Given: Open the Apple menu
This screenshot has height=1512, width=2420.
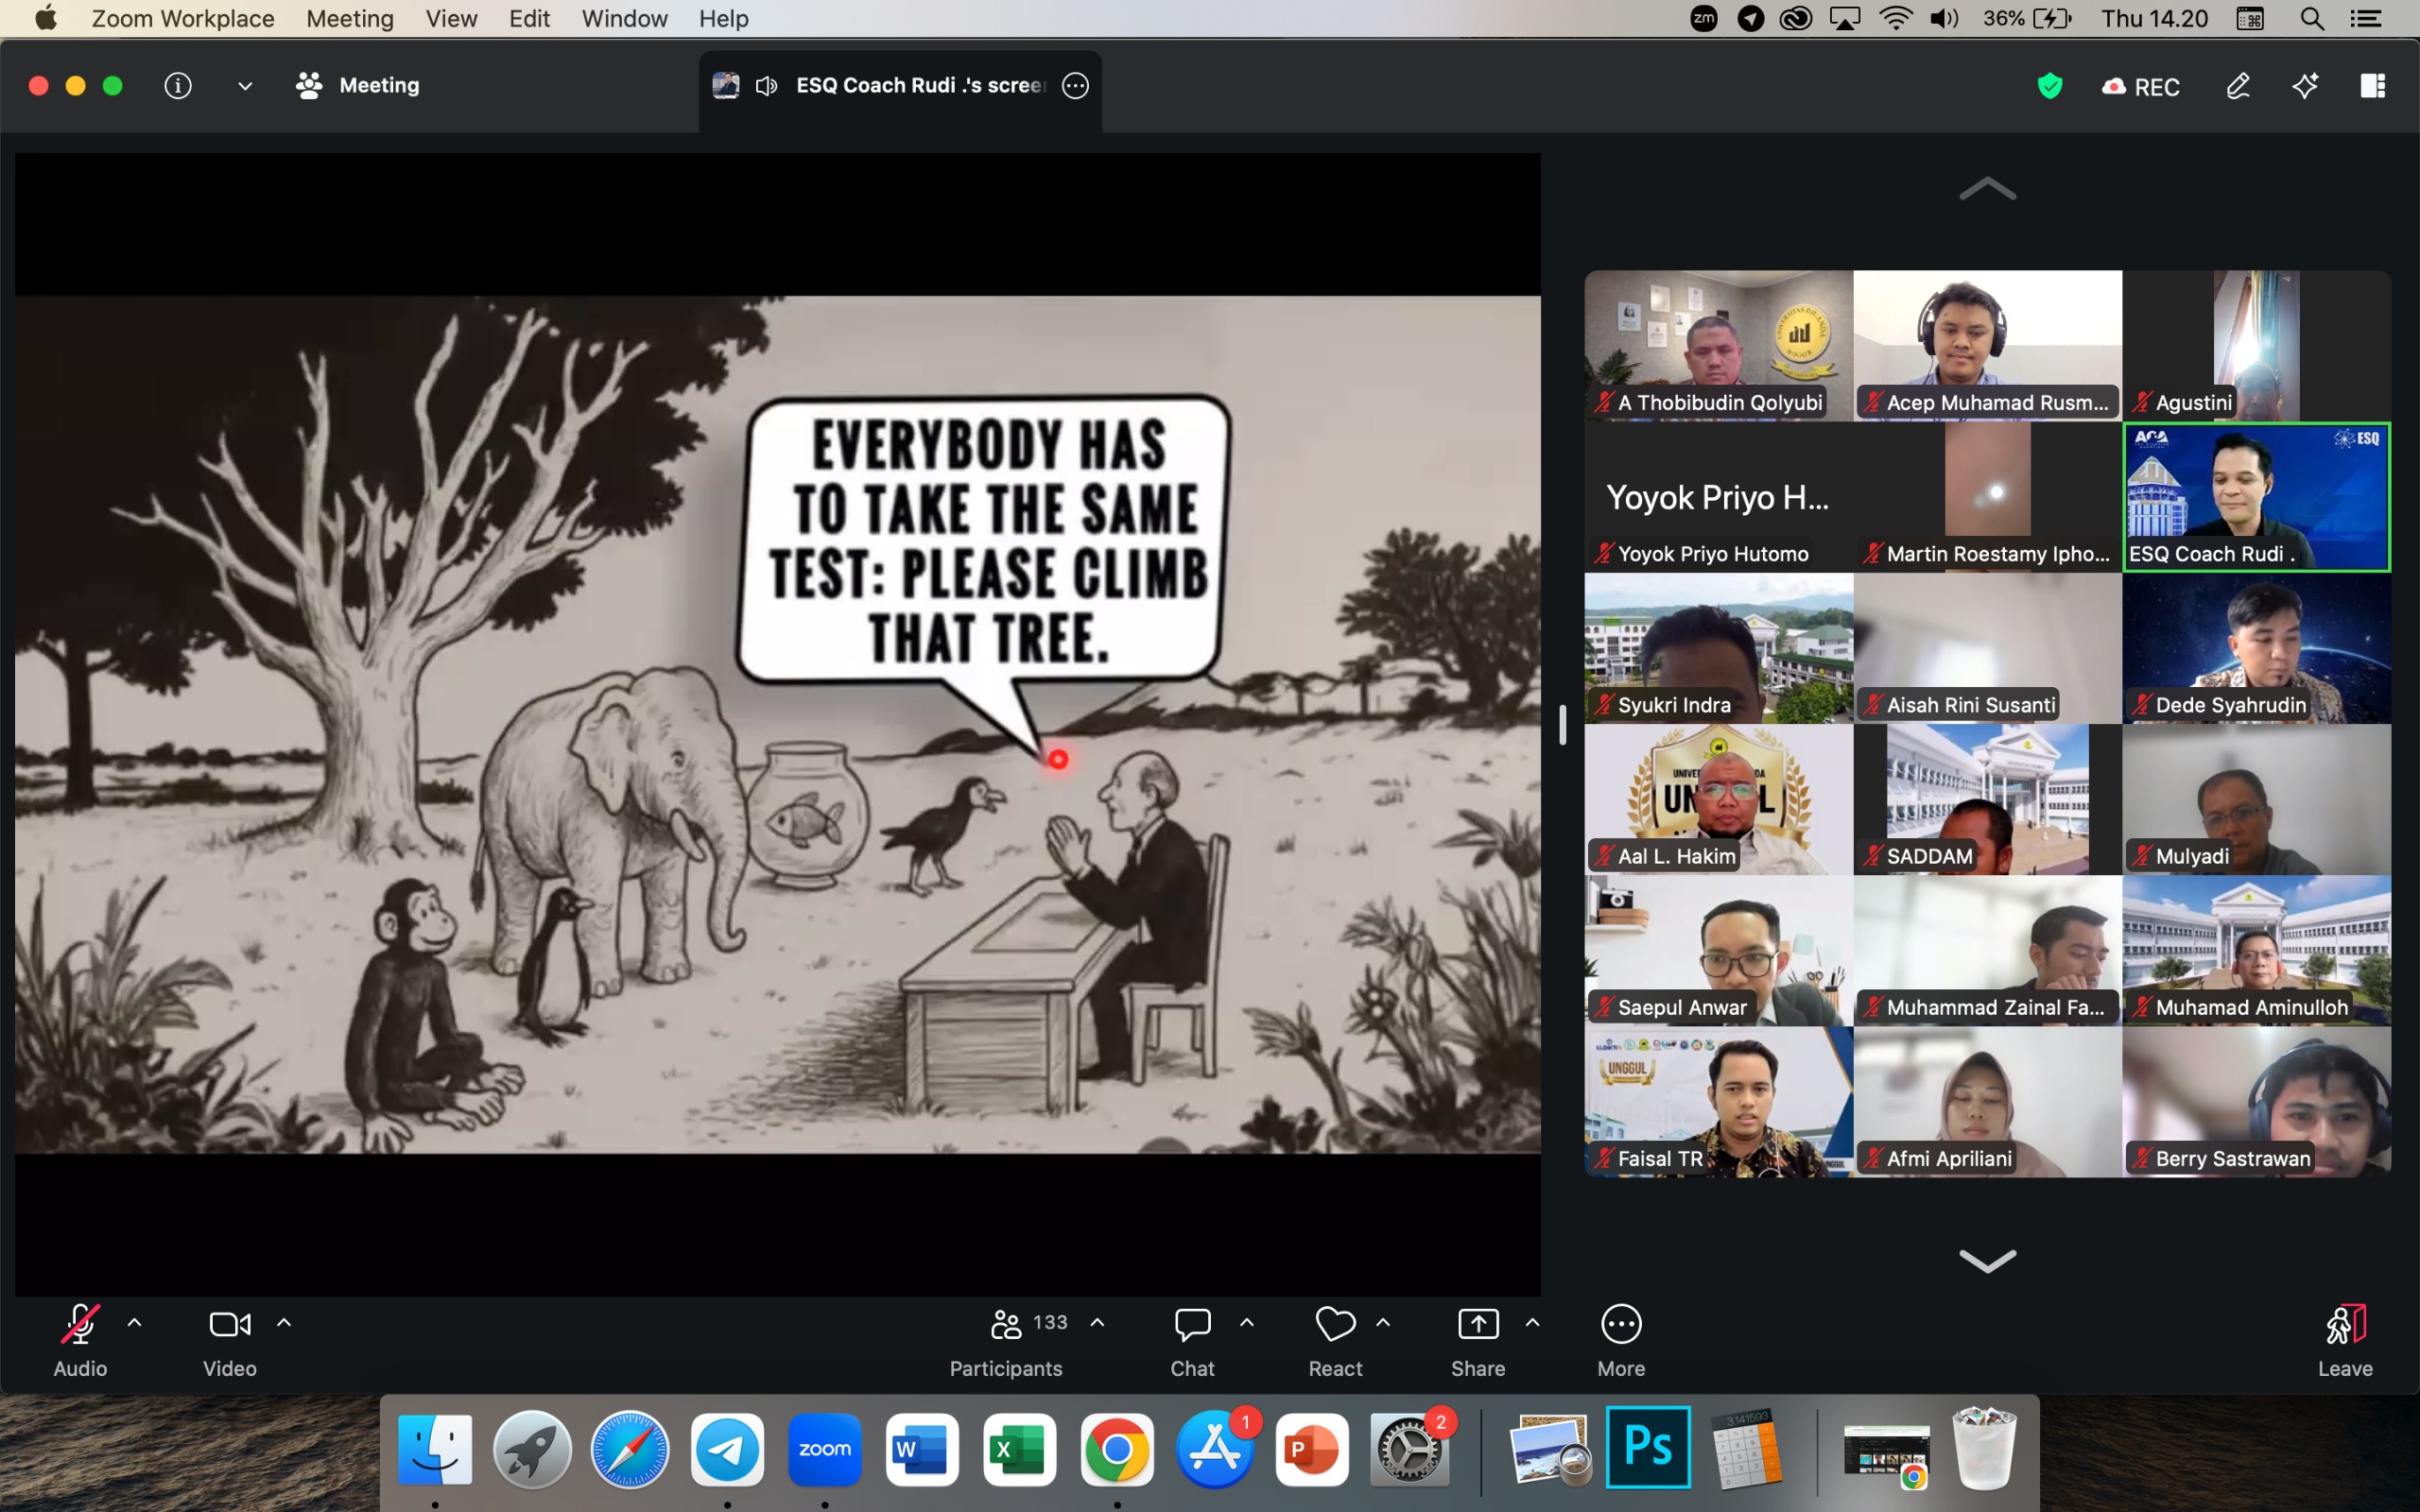Looking at the screenshot, I should tap(46, 19).
